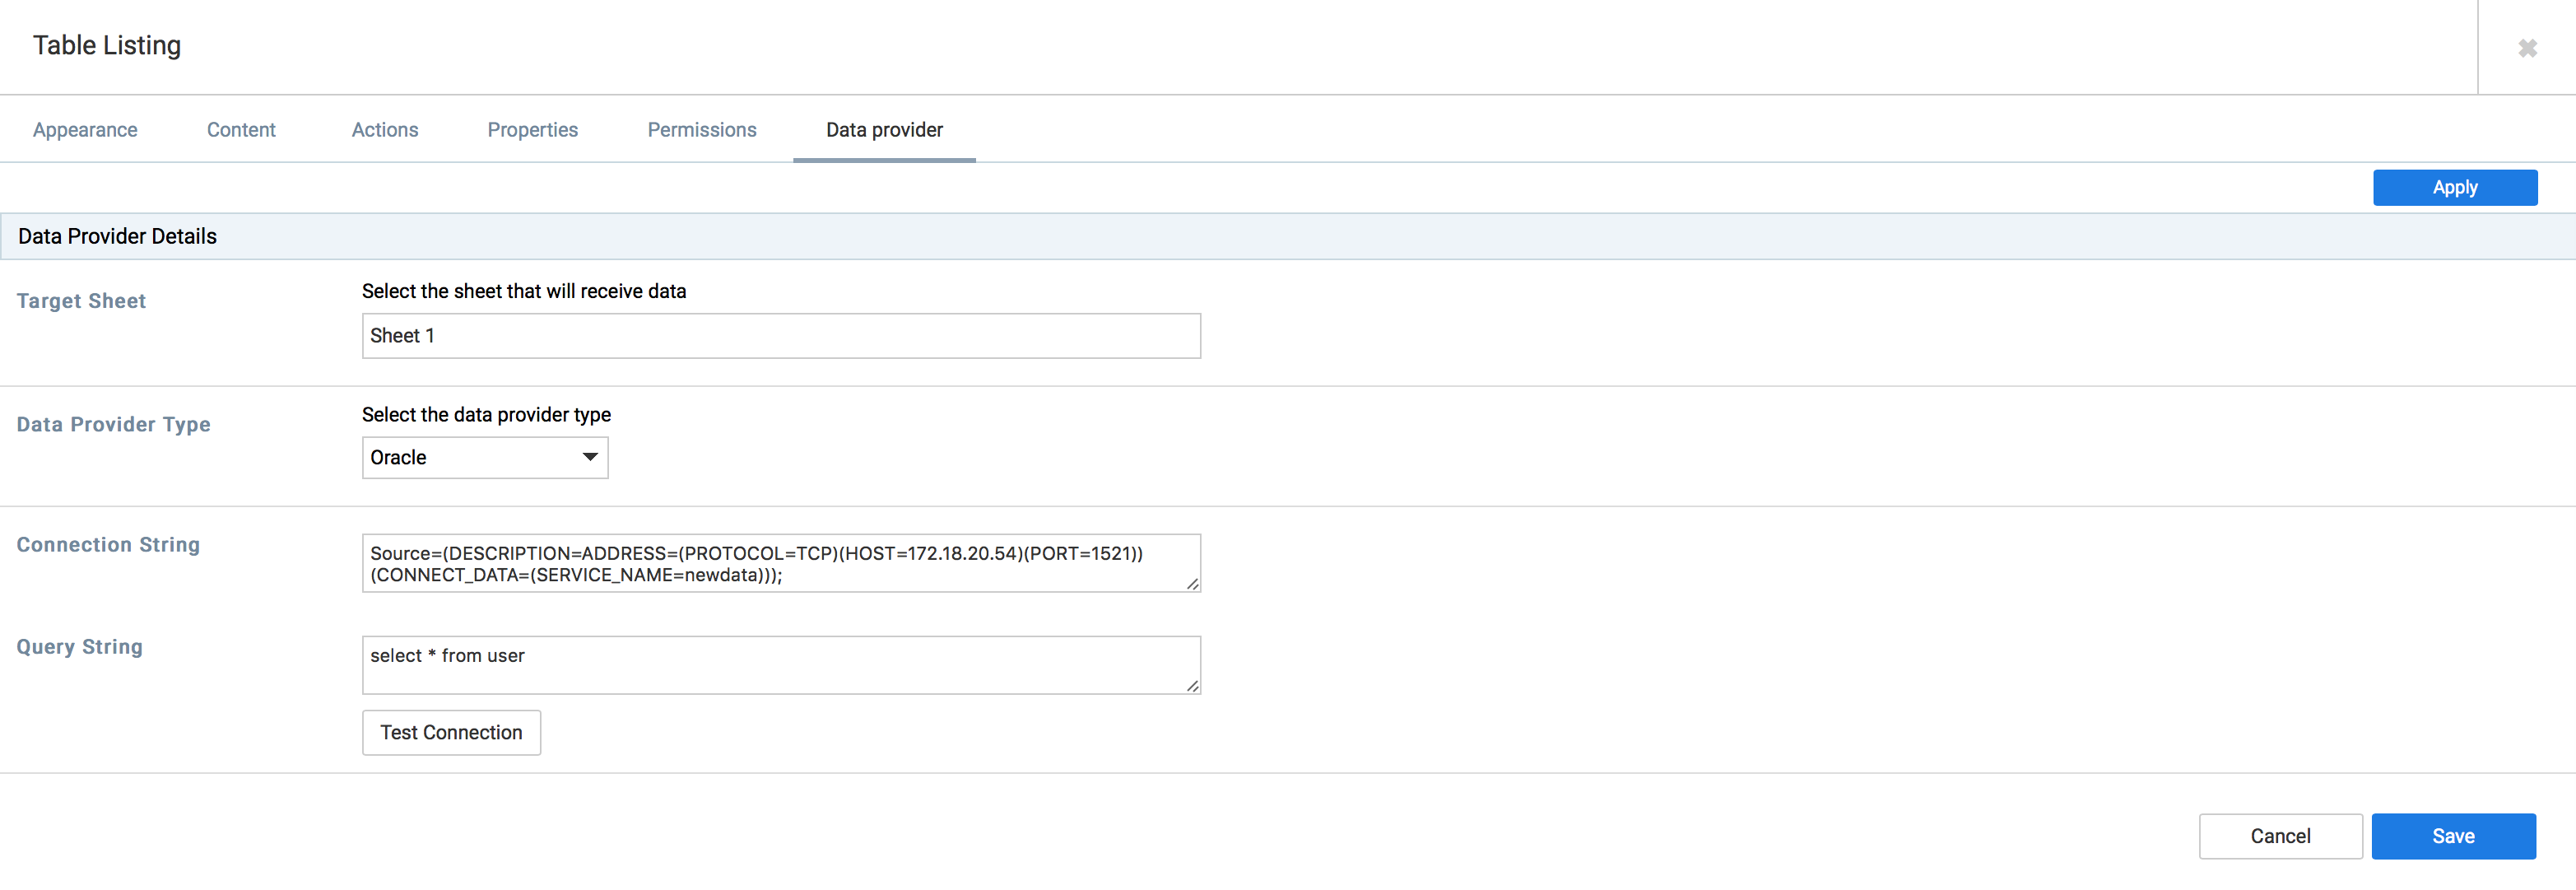Go to the Actions tab

pyautogui.click(x=385, y=130)
